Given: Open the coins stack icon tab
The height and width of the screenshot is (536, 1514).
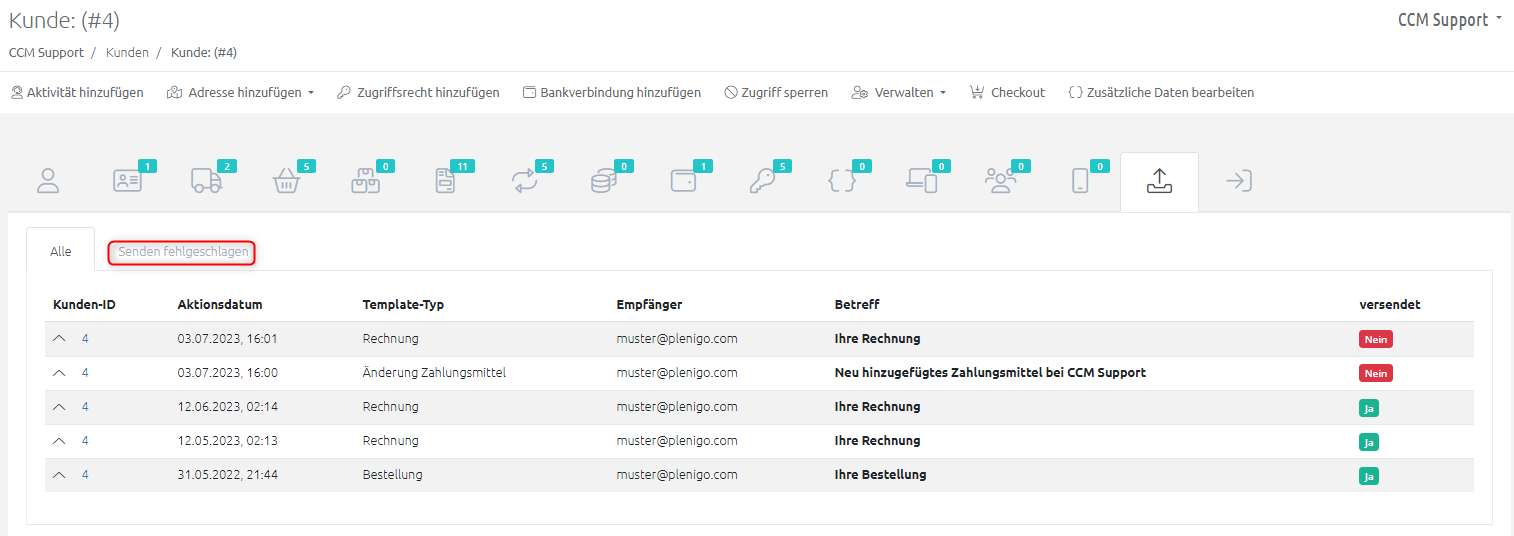Looking at the screenshot, I should coord(603,181).
